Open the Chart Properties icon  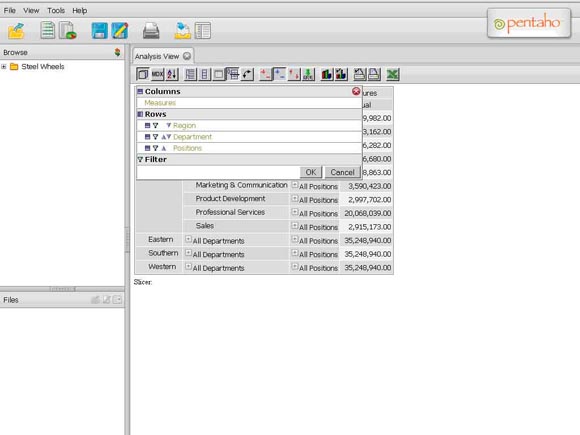pyautogui.click(x=341, y=74)
